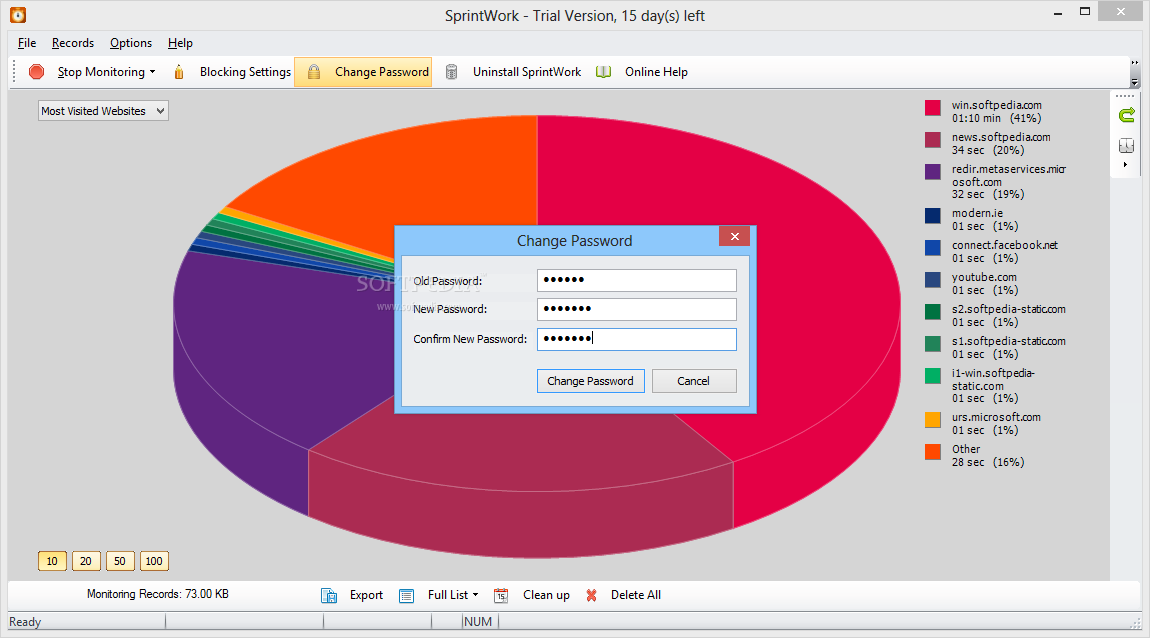Click the Uninstall SprintWork label
The image size is (1150, 638).
(x=527, y=72)
